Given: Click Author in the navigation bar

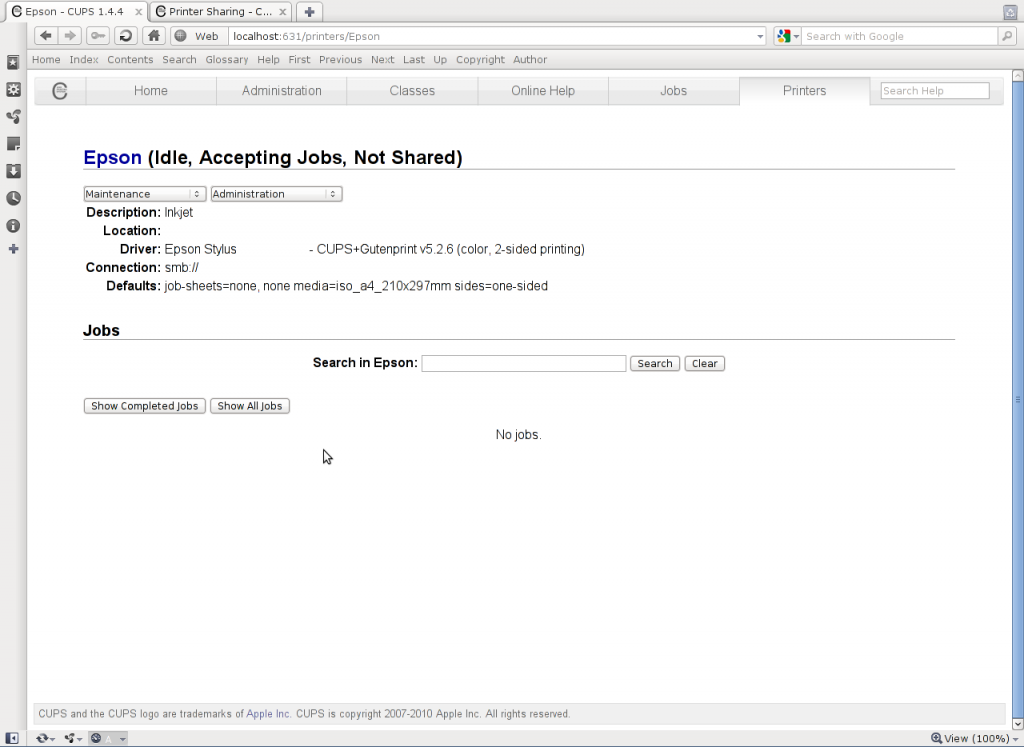Looking at the screenshot, I should (530, 59).
